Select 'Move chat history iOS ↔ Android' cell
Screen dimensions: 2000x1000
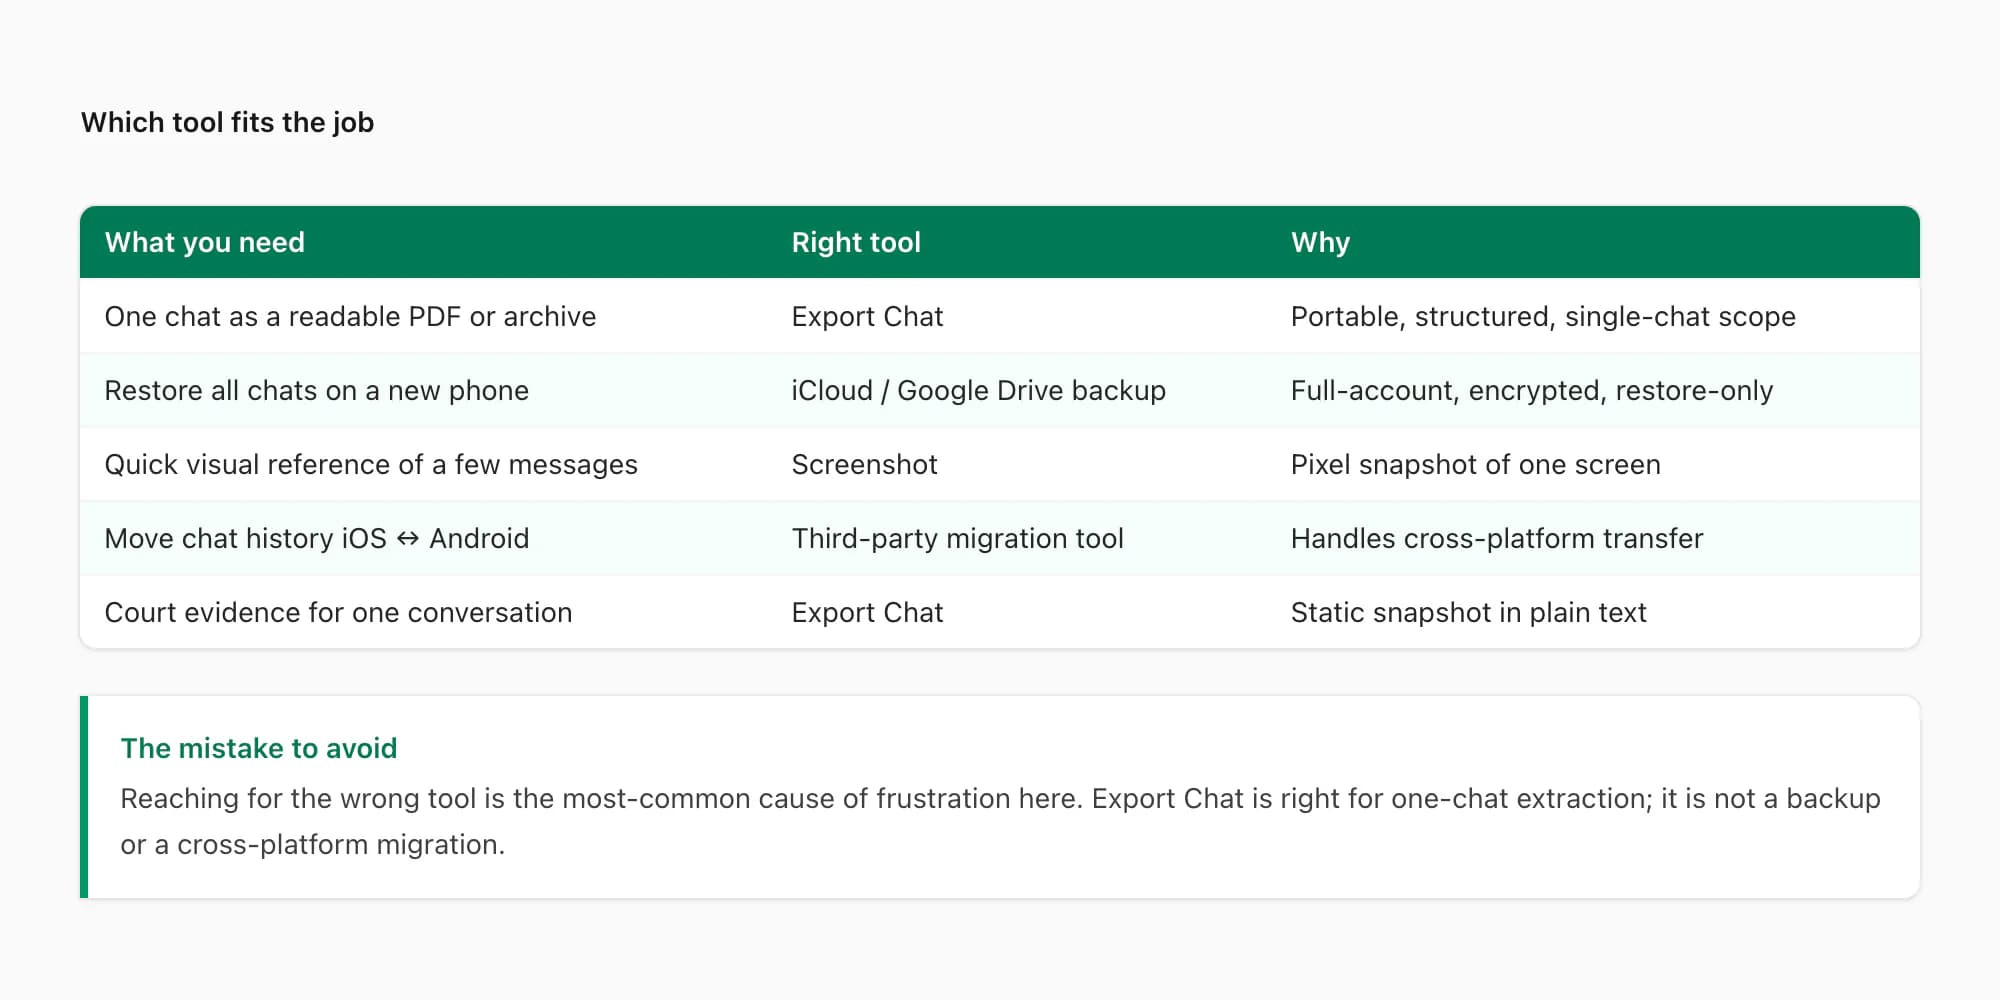[x=316, y=538]
